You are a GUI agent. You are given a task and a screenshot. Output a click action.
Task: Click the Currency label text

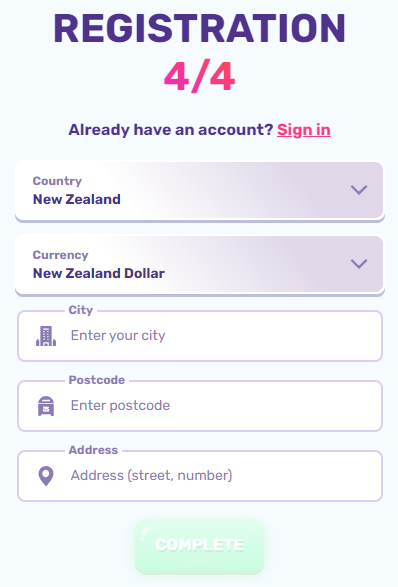coord(60,255)
